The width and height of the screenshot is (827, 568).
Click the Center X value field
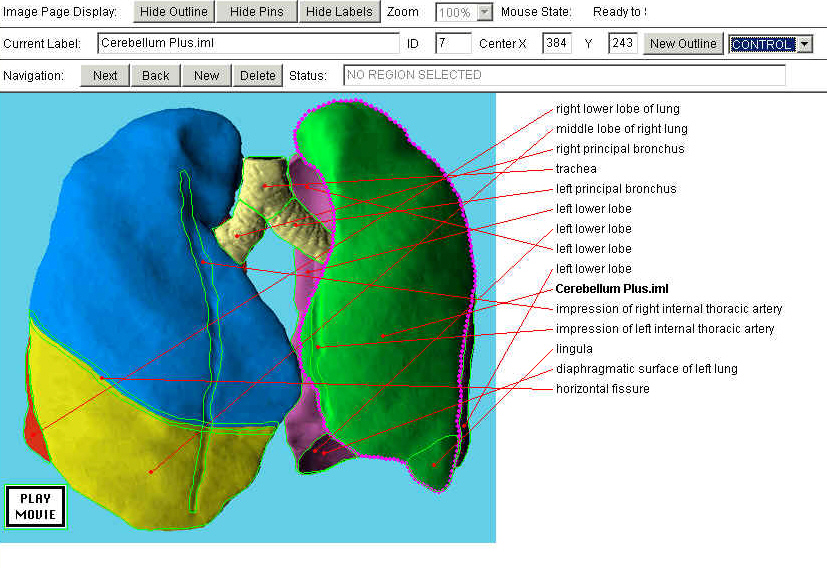coord(556,44)
